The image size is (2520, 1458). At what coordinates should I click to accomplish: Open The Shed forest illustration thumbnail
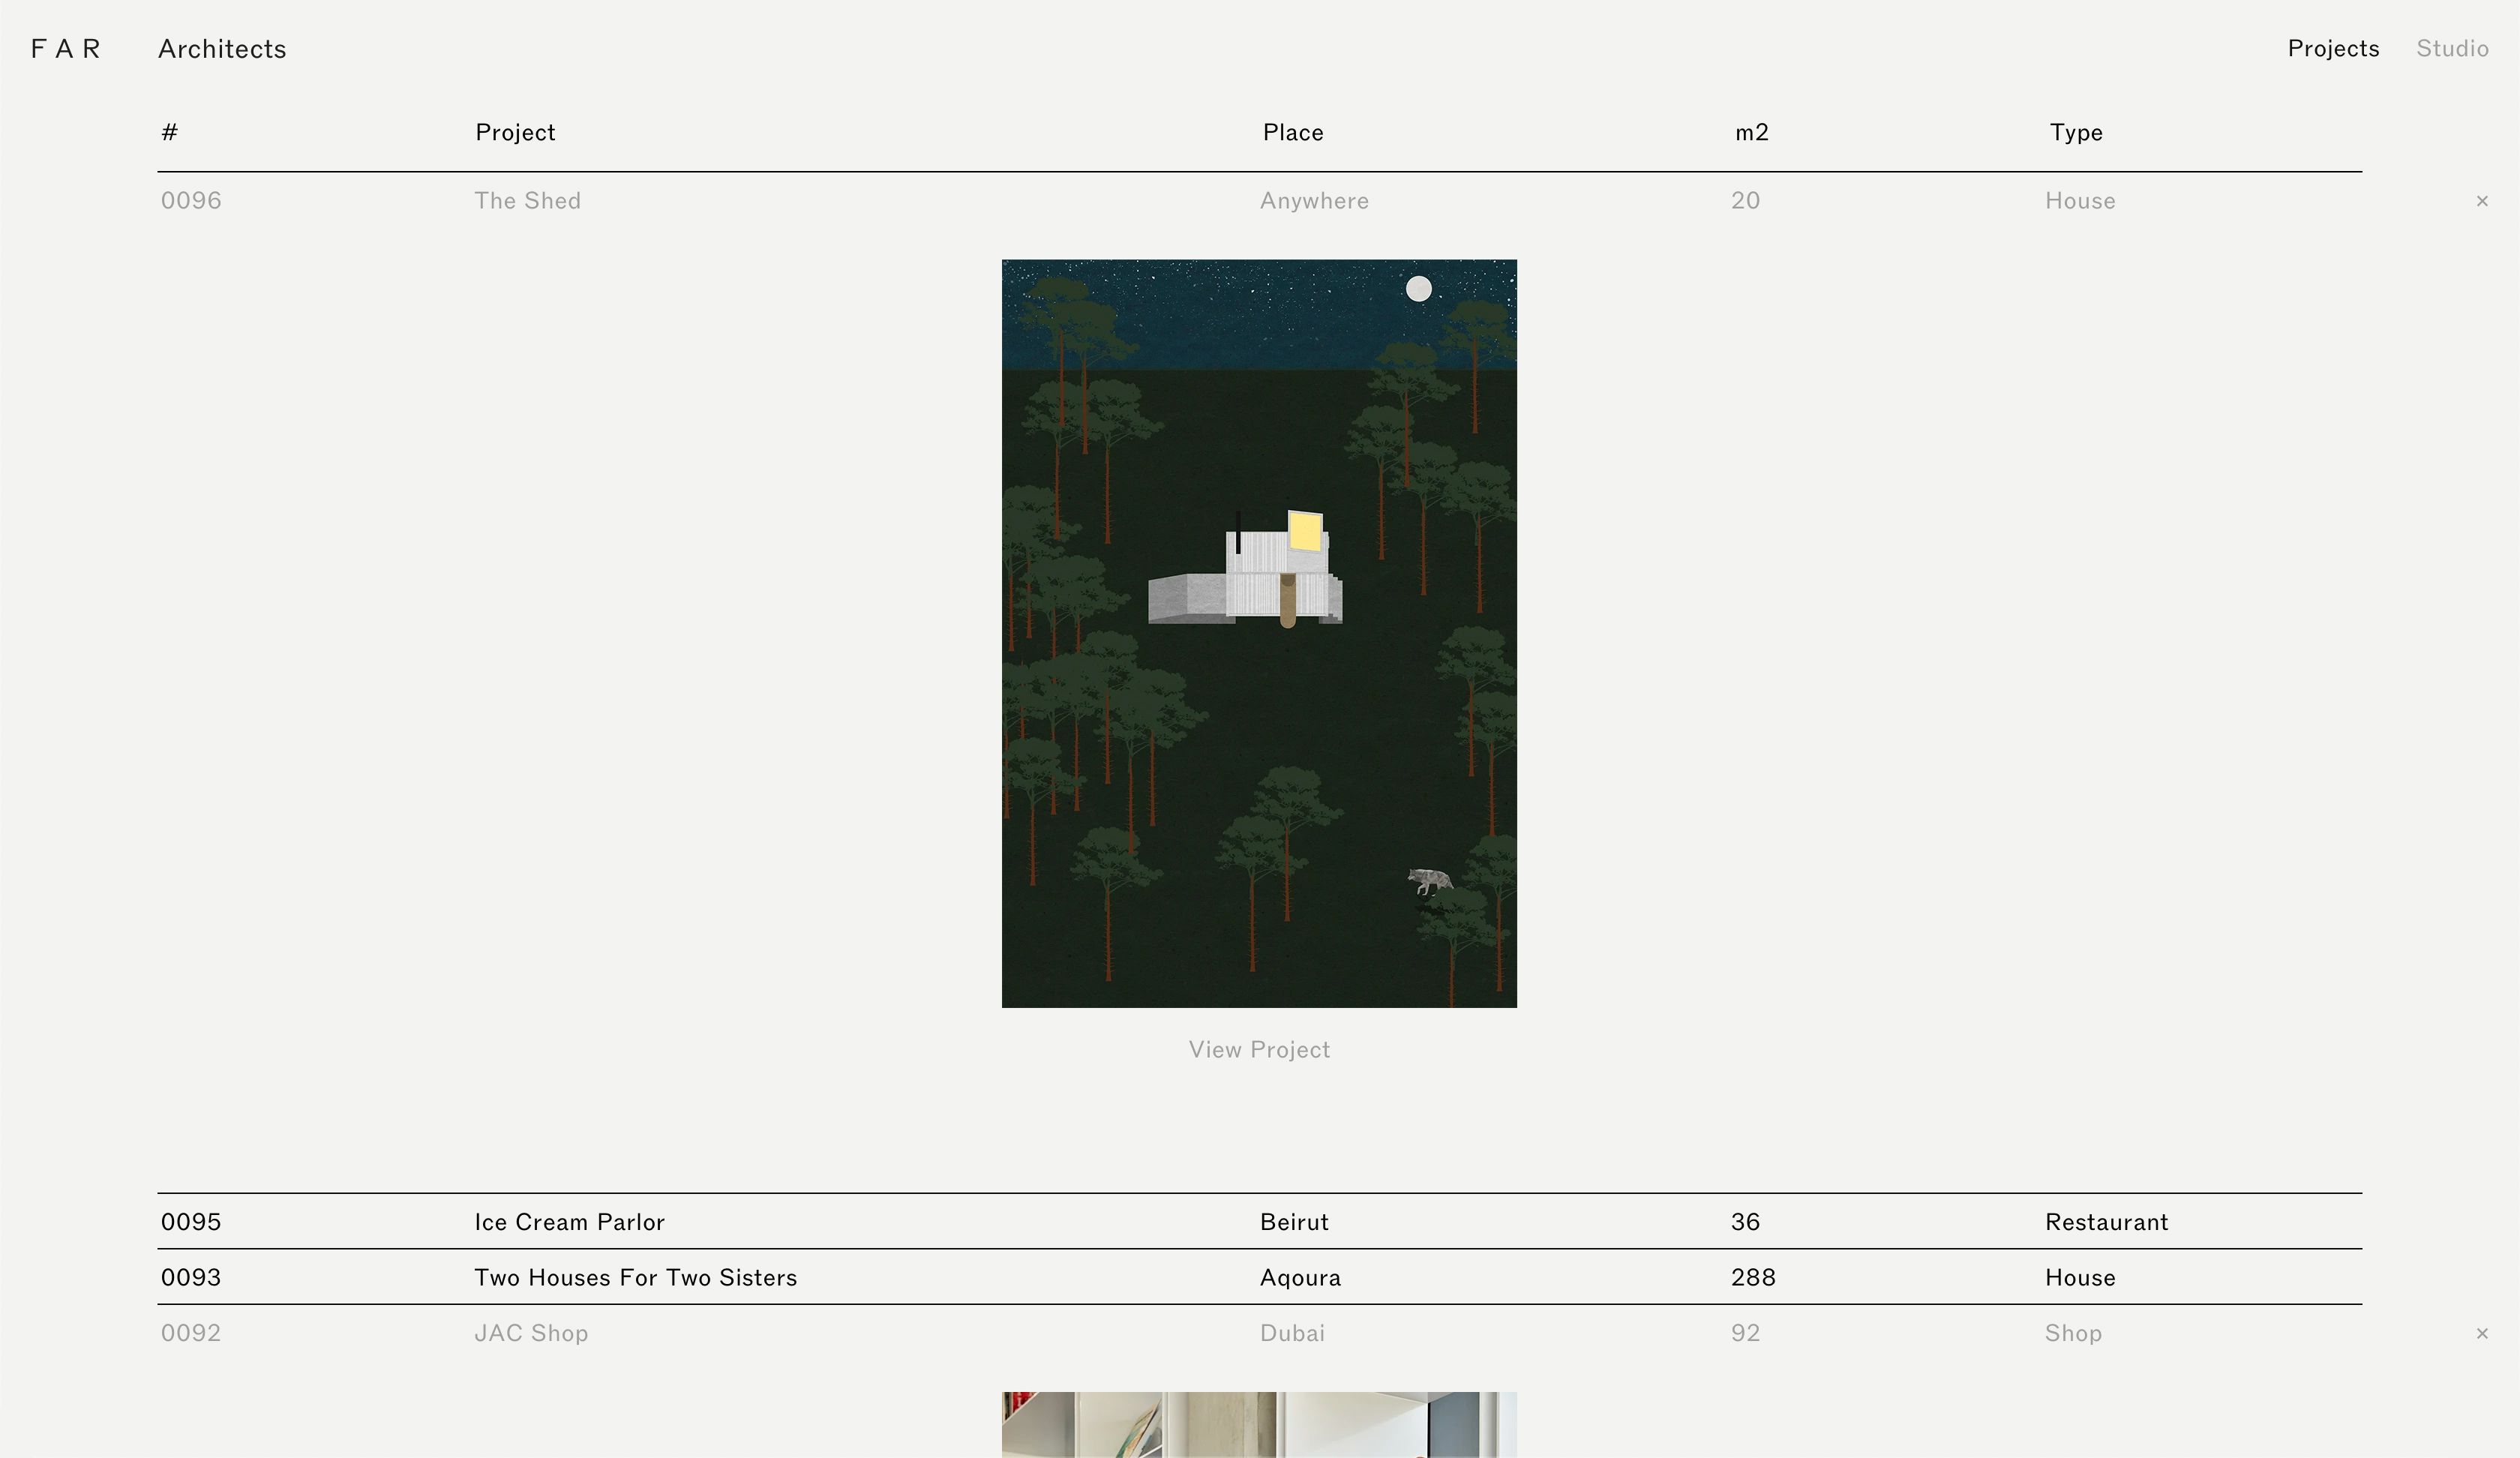[1258, 633]
